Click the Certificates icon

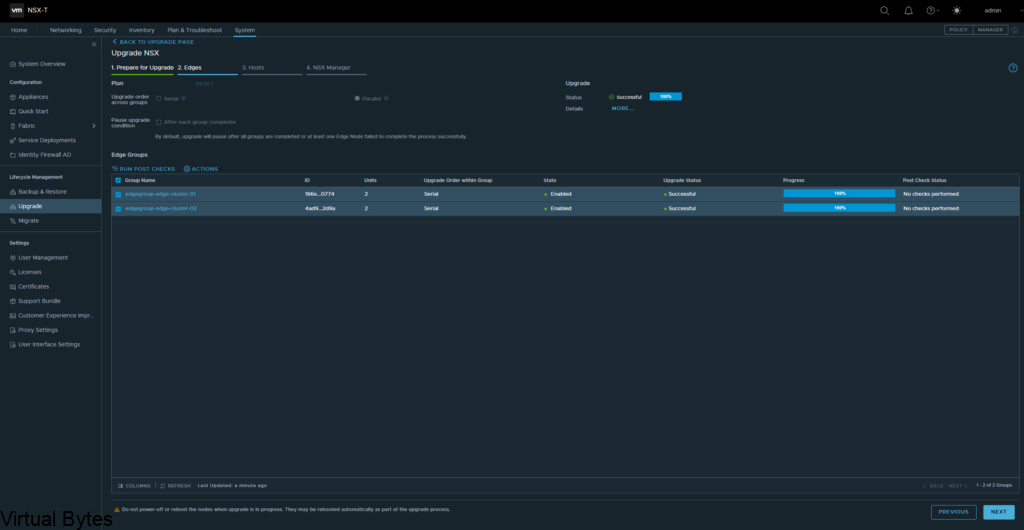pyautogui.click(x=13, y=287)
